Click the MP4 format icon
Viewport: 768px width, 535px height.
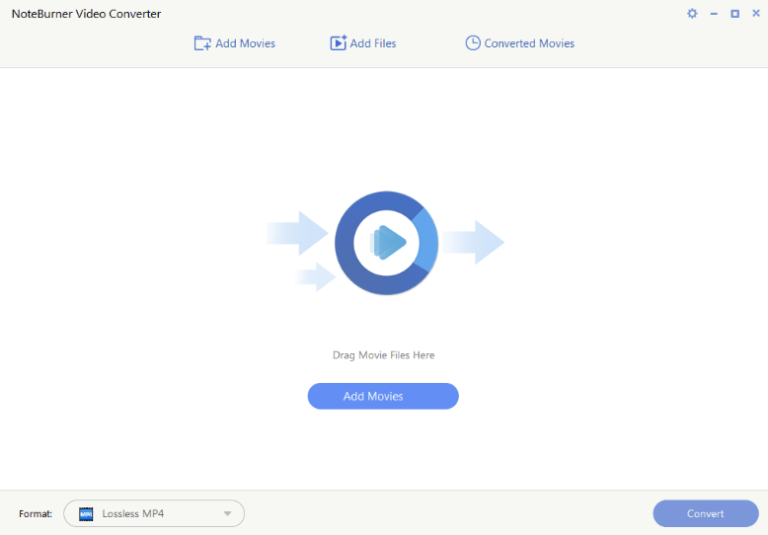pos(86,513)
